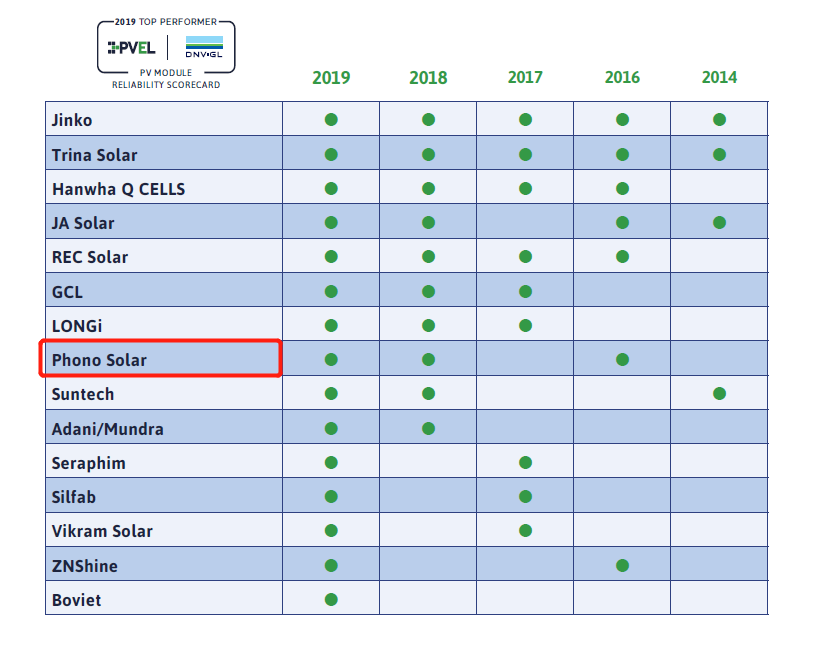Click the REC Solar row label
The image size is (824, 653).
click(x=90, y=257)
